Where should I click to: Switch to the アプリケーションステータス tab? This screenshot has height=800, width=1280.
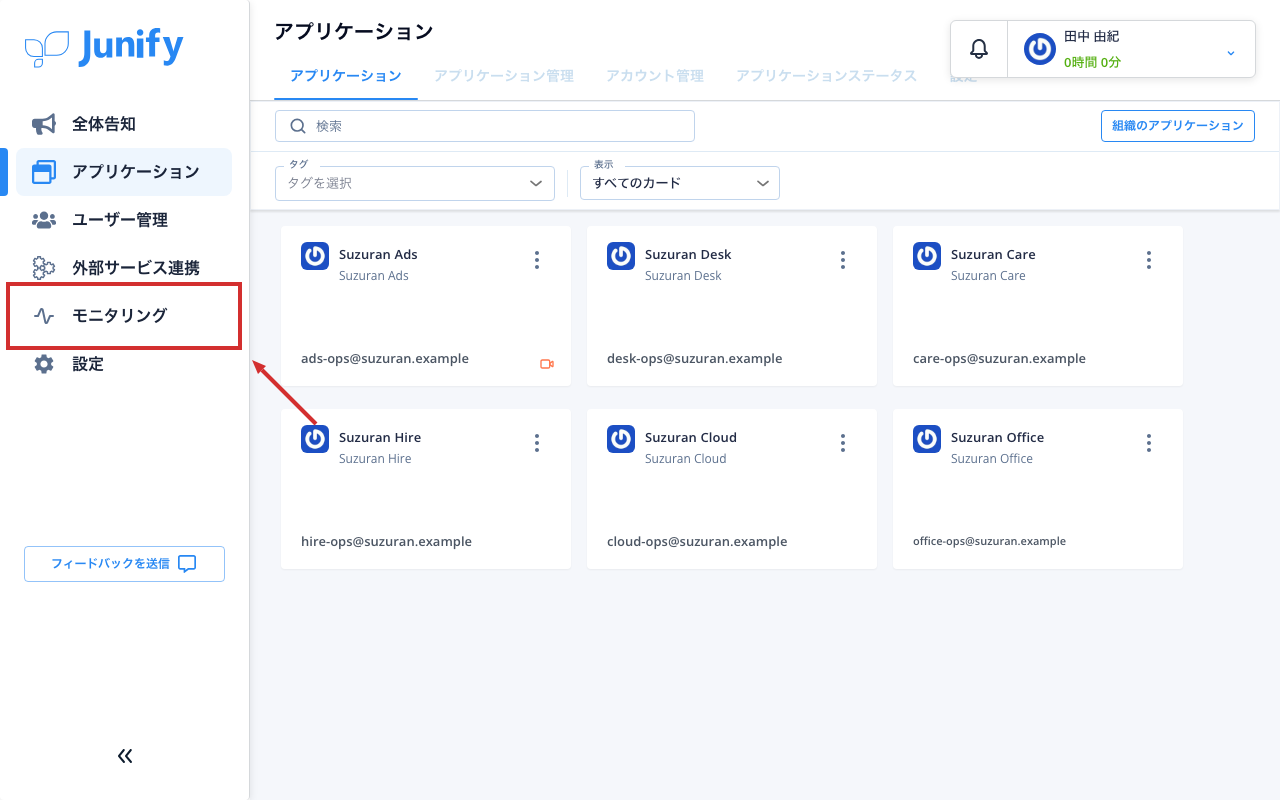[827, 76]
